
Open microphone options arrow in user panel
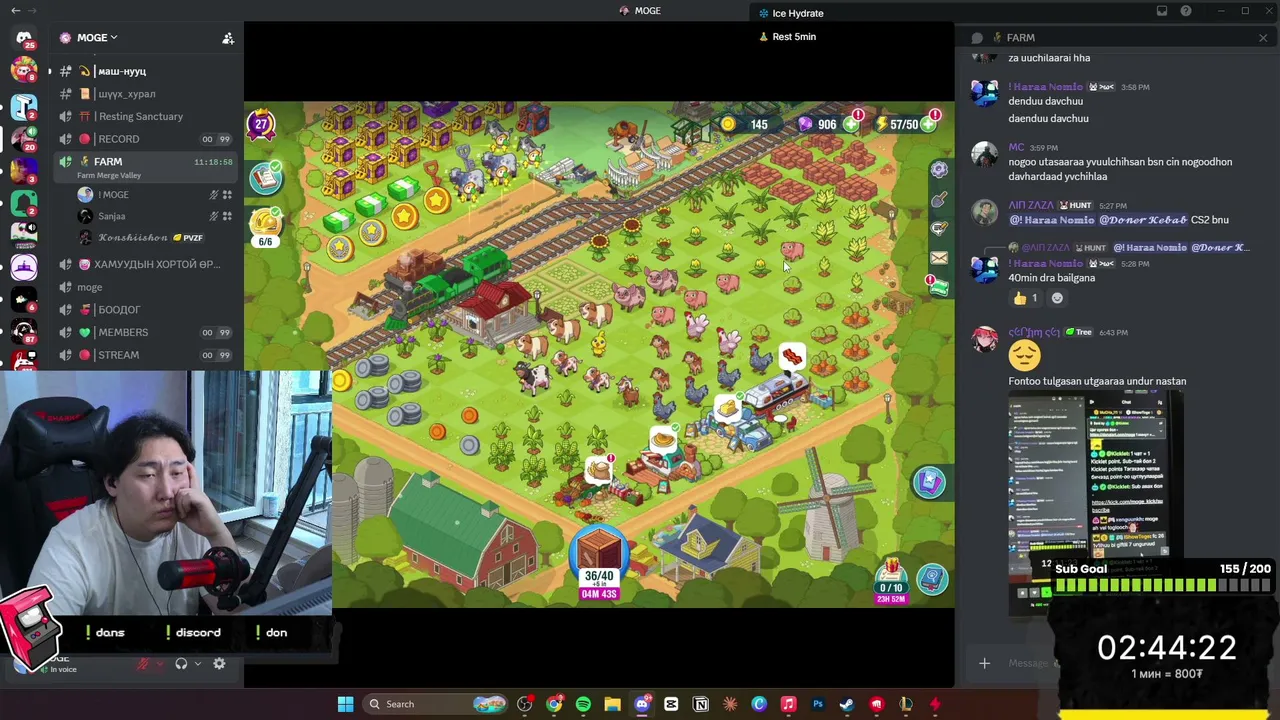pos(159,663)
